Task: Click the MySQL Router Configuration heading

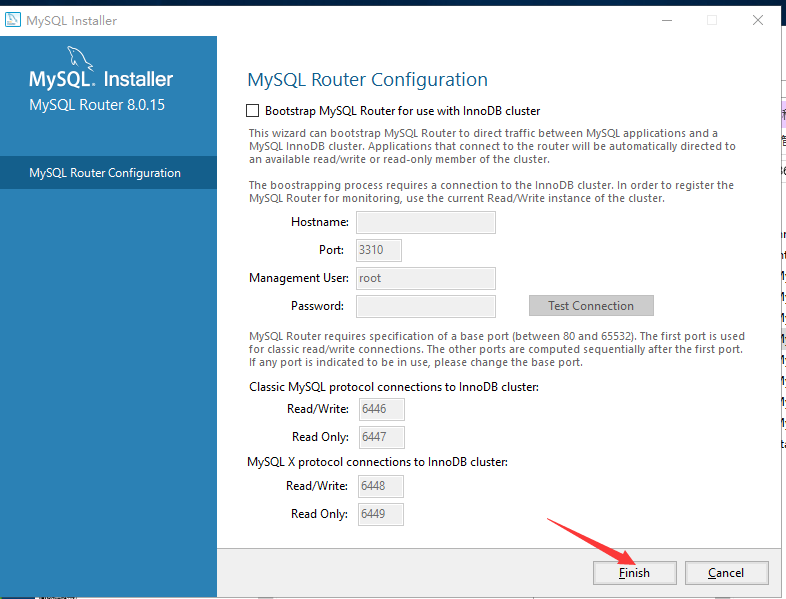Action: pyautogui.click(x=367, y=80)
